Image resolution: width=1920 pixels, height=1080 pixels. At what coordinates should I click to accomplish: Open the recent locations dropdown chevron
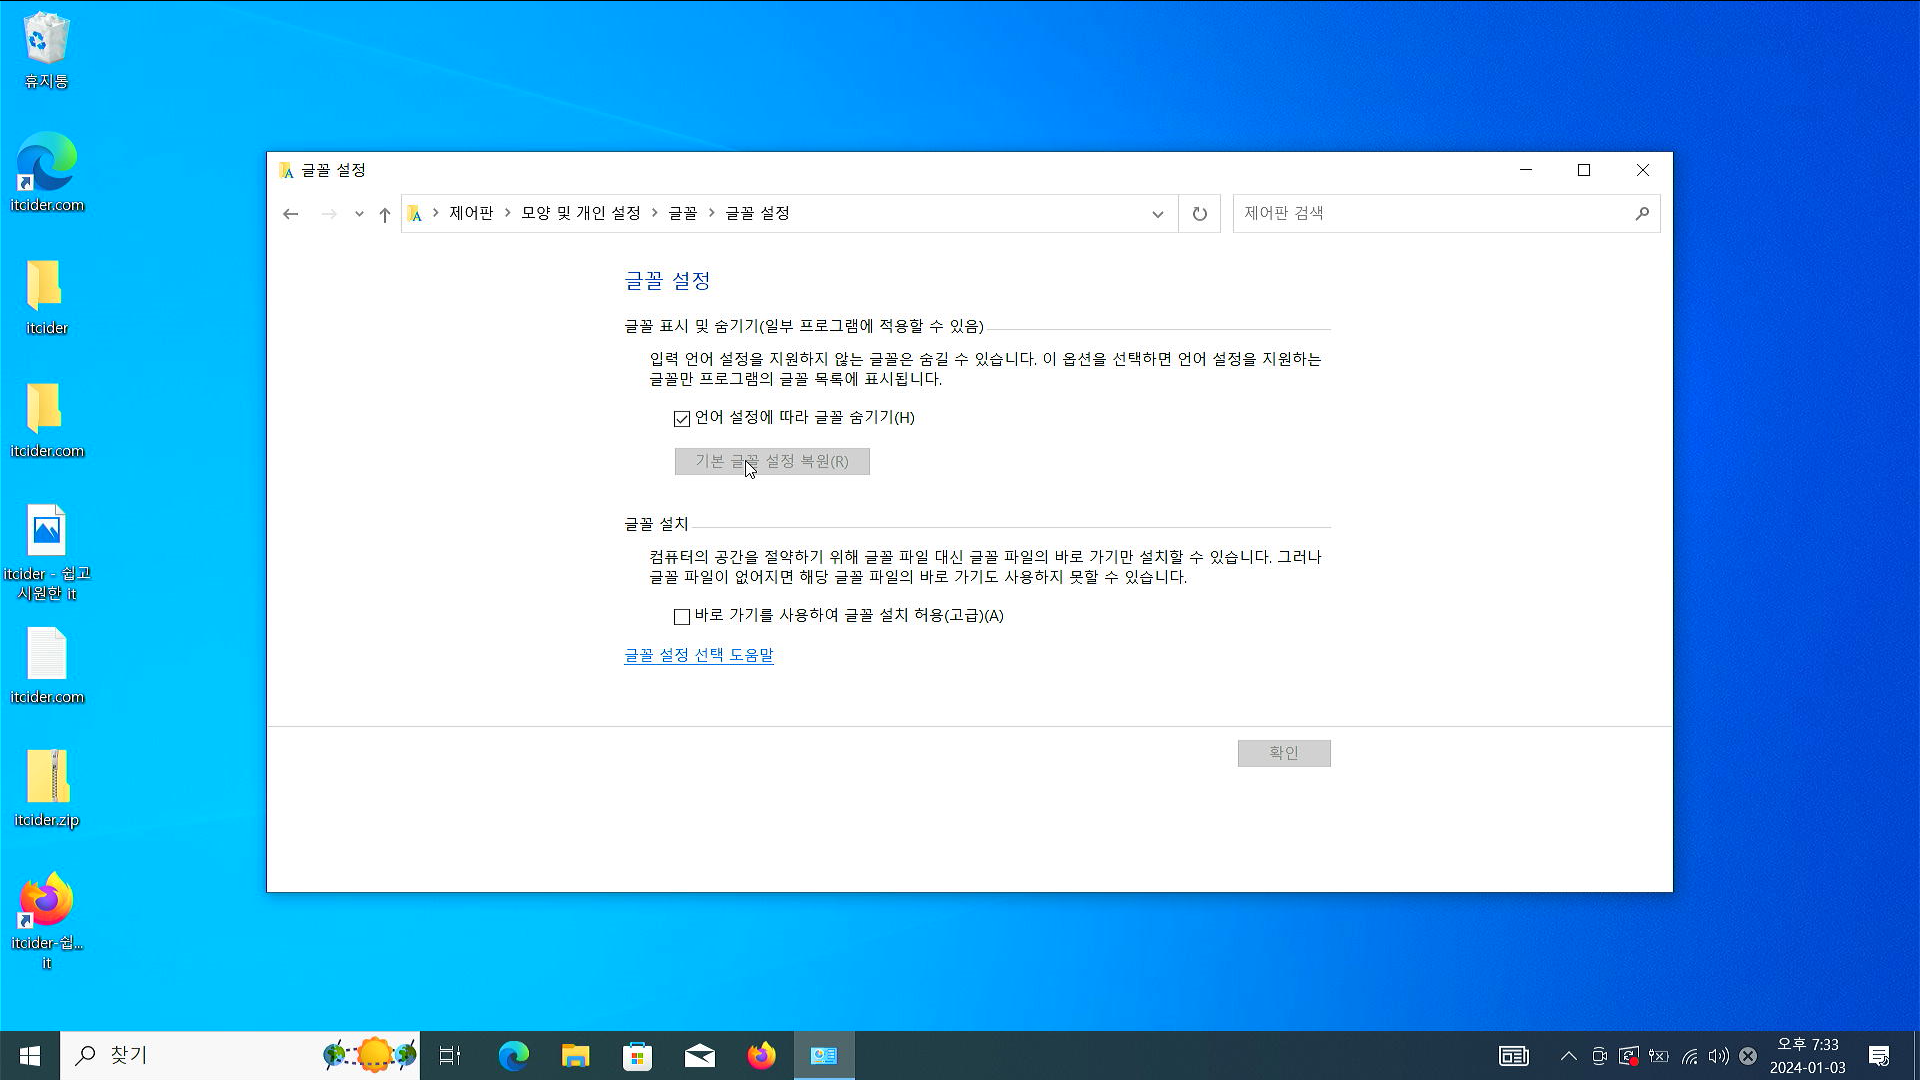coord(359,213)
